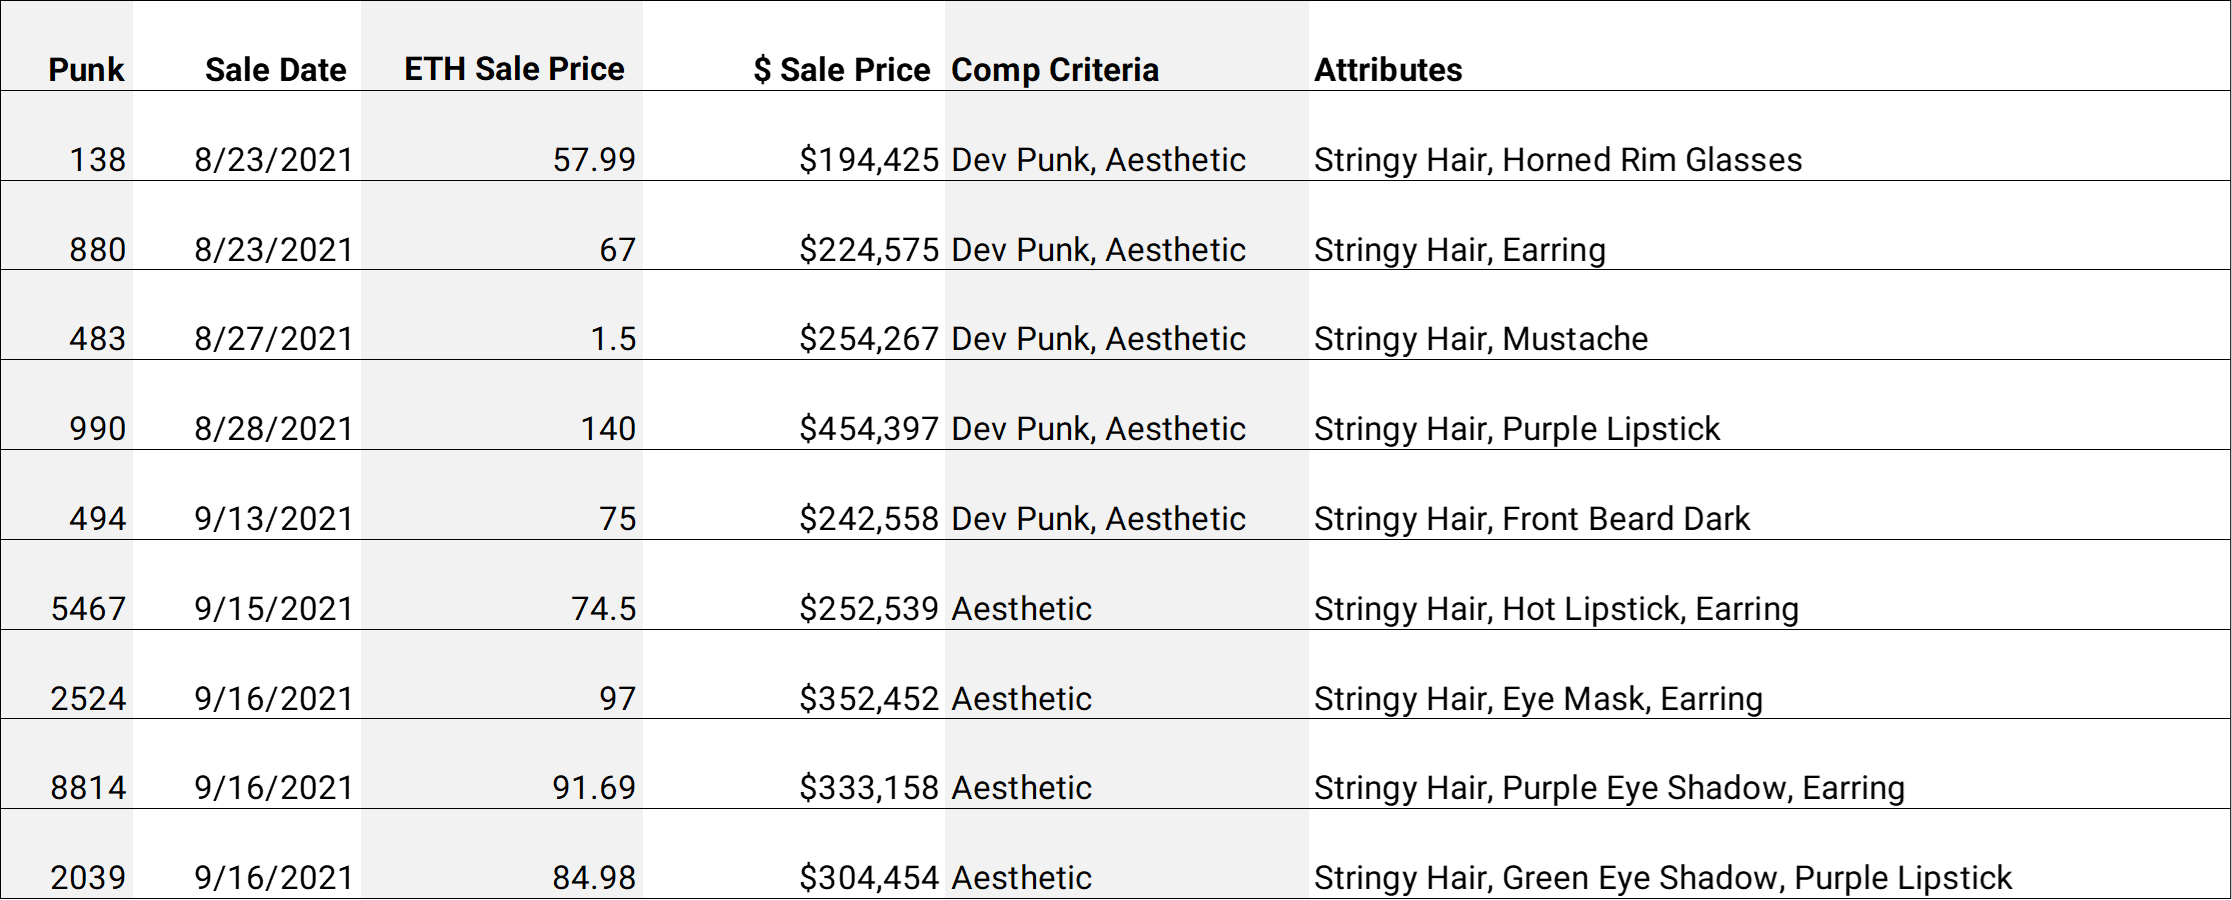Click the $454,397 sale price cell
This screenshot has width=2232, height=900.
tap(793, 405)
